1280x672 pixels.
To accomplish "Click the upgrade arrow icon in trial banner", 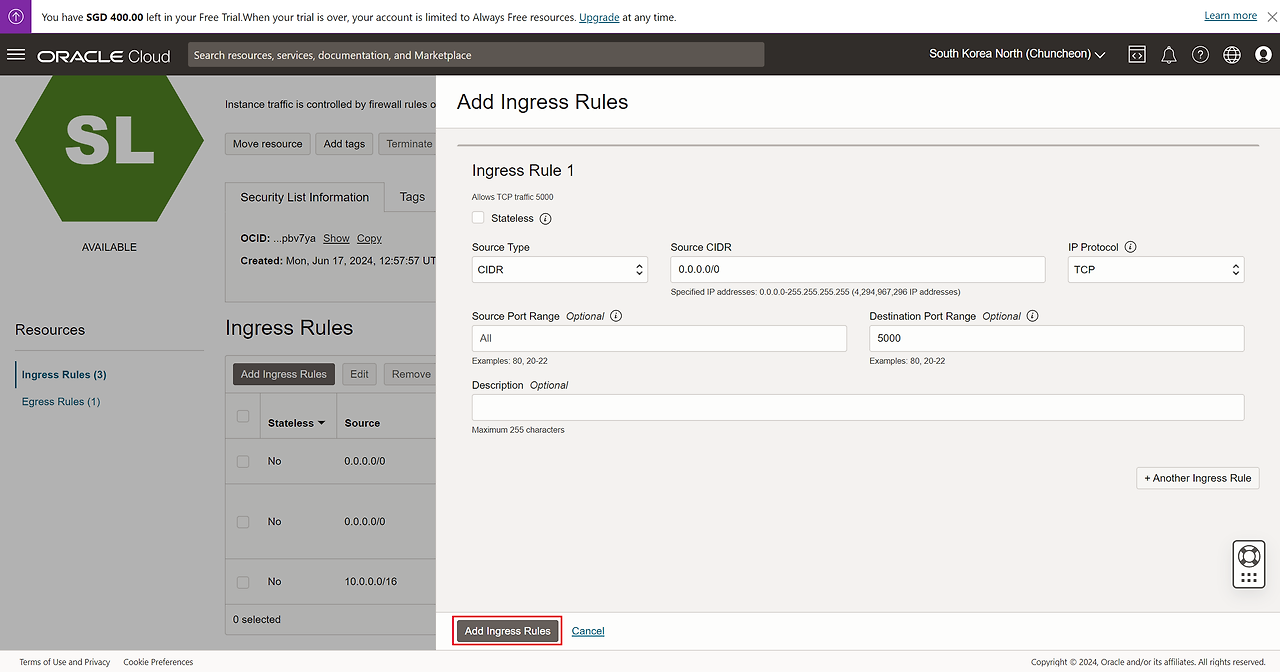I will click(x=16, y=17).
